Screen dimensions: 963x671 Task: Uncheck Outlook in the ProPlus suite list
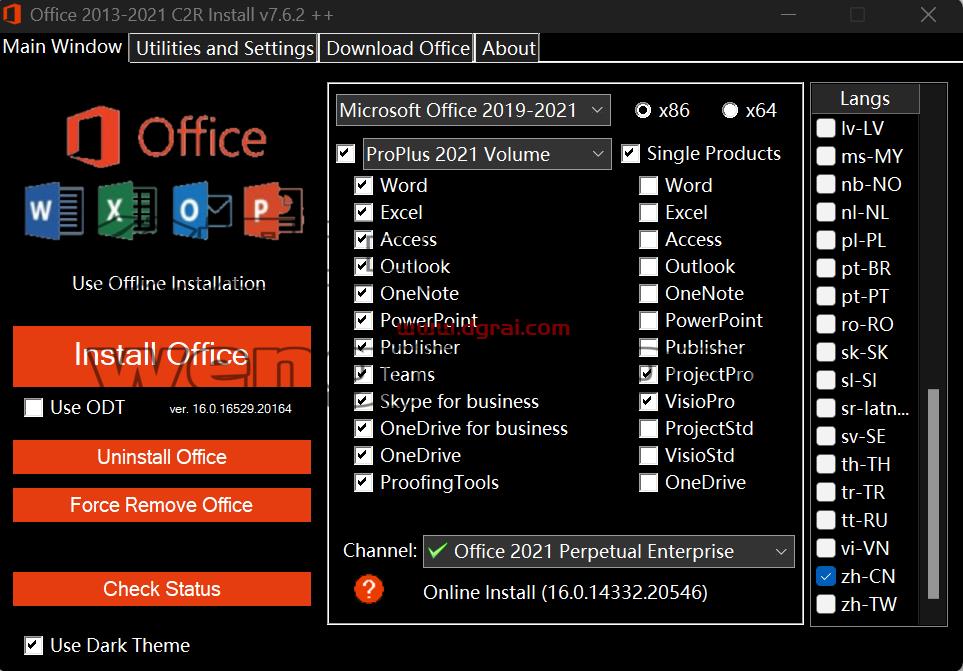[364, 266]
